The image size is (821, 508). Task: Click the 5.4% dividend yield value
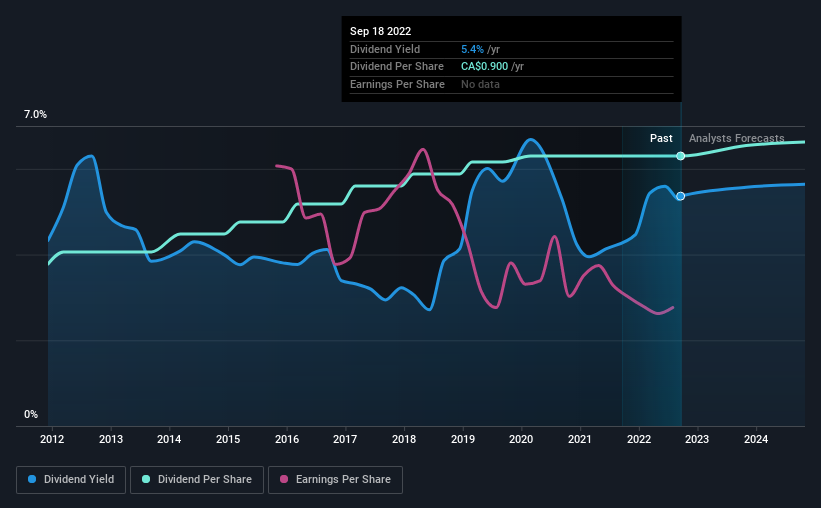[472, 49]
